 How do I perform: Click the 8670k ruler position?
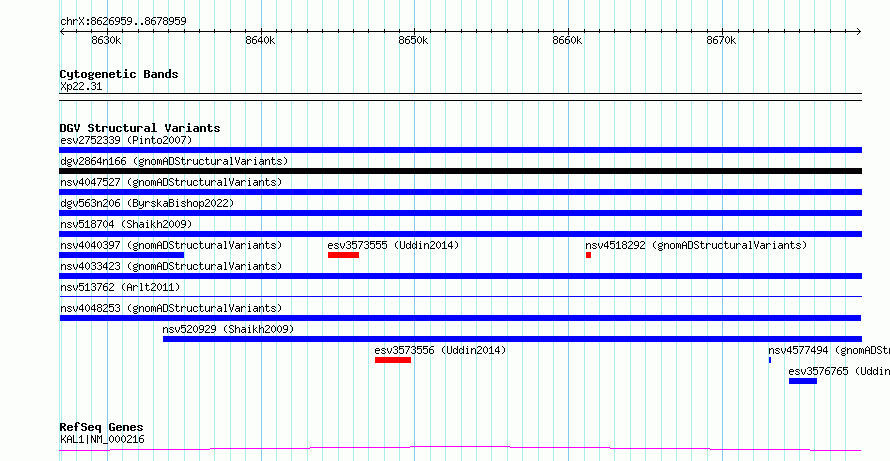(x=721, y=40)
